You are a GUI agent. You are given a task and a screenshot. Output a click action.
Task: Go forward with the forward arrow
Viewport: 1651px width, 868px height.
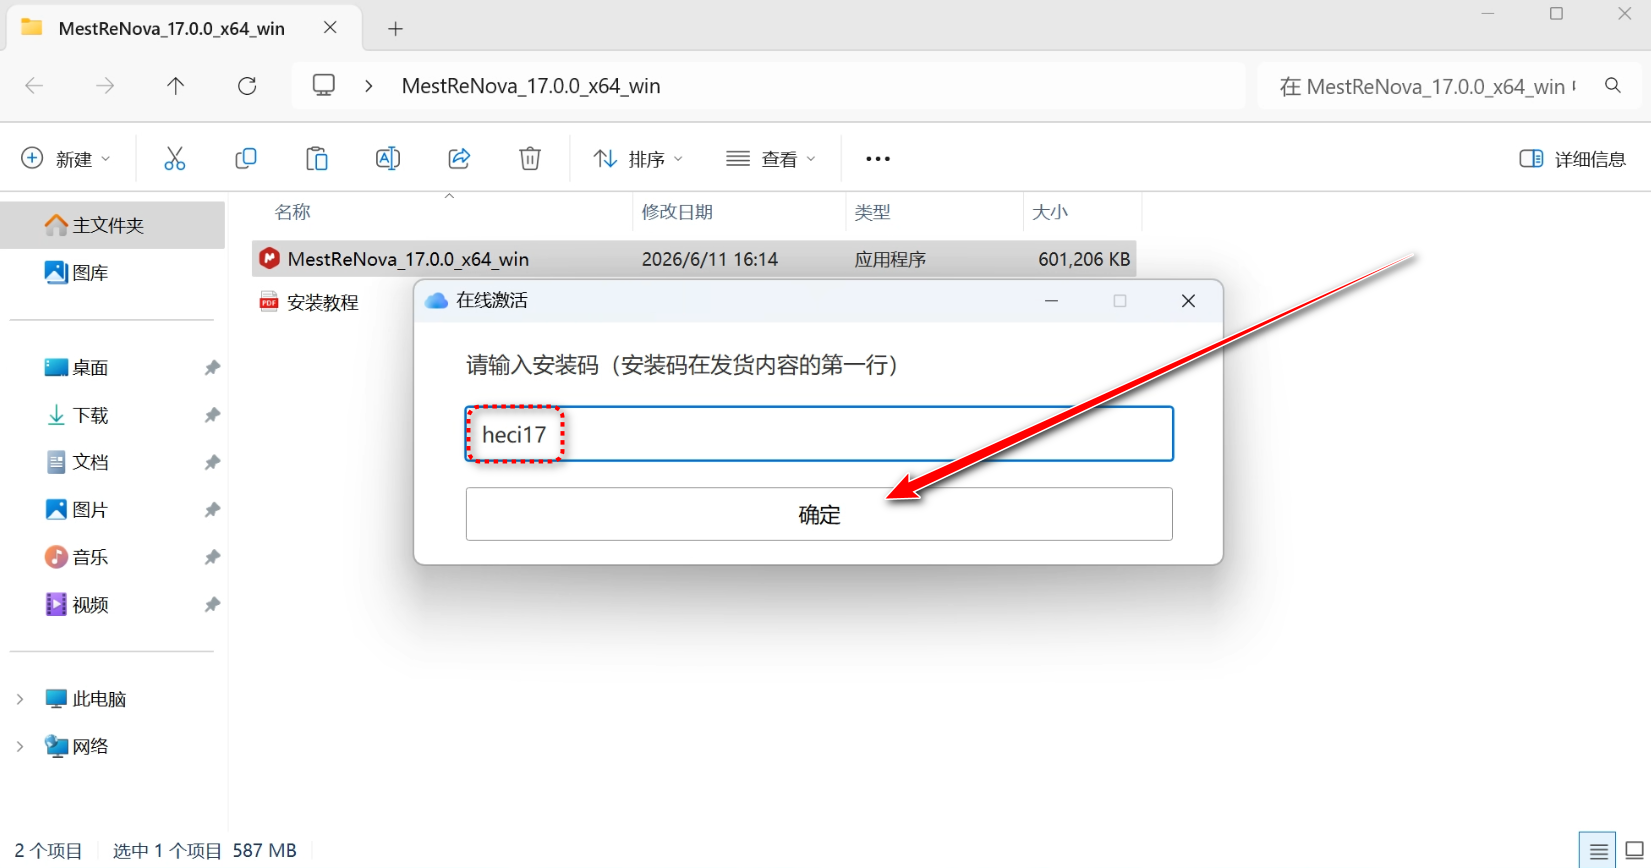[105, 86]
